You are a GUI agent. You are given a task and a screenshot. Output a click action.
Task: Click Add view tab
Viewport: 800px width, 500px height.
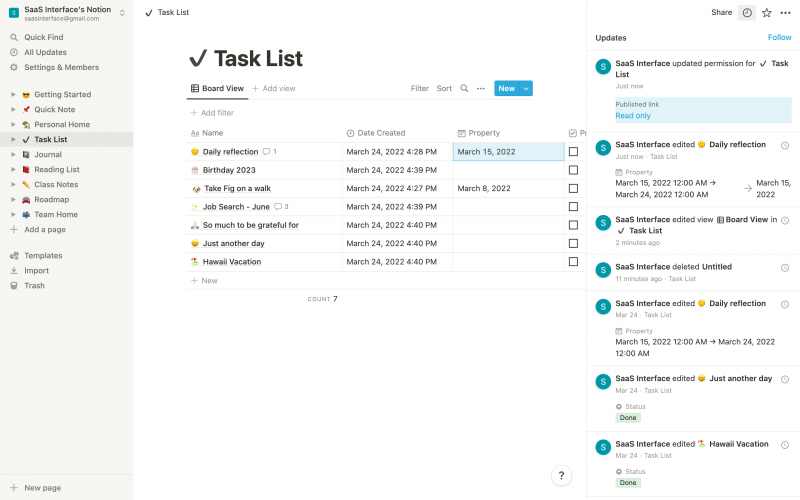click(274, 88)
